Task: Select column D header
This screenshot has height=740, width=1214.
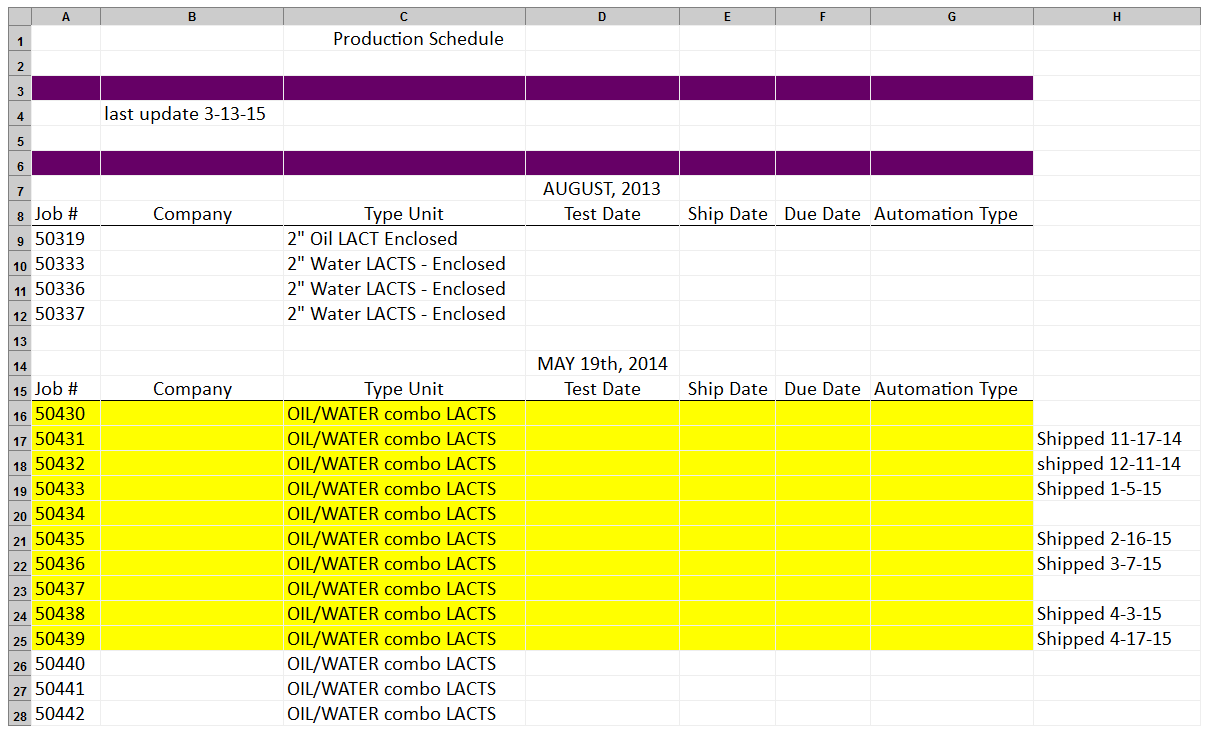Action: [x=602, y=16]
